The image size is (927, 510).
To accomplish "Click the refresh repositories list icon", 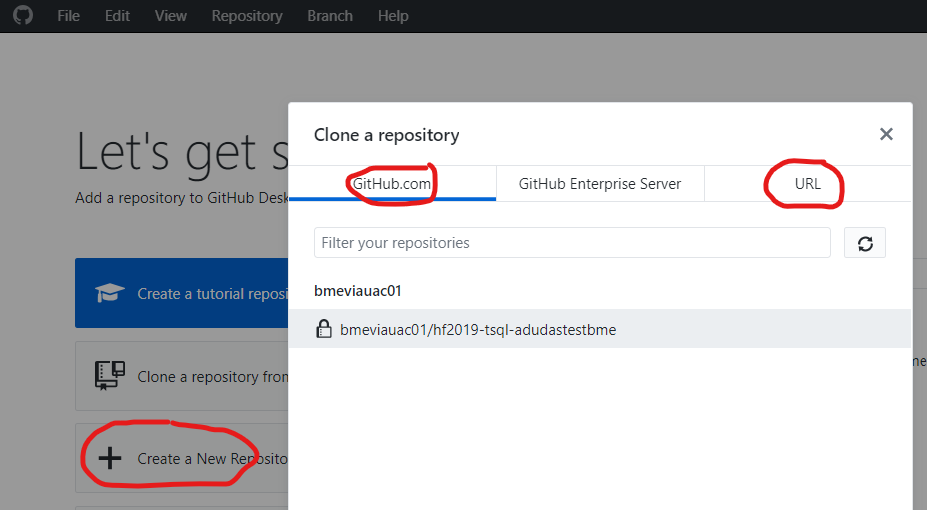I will (865, 243).
